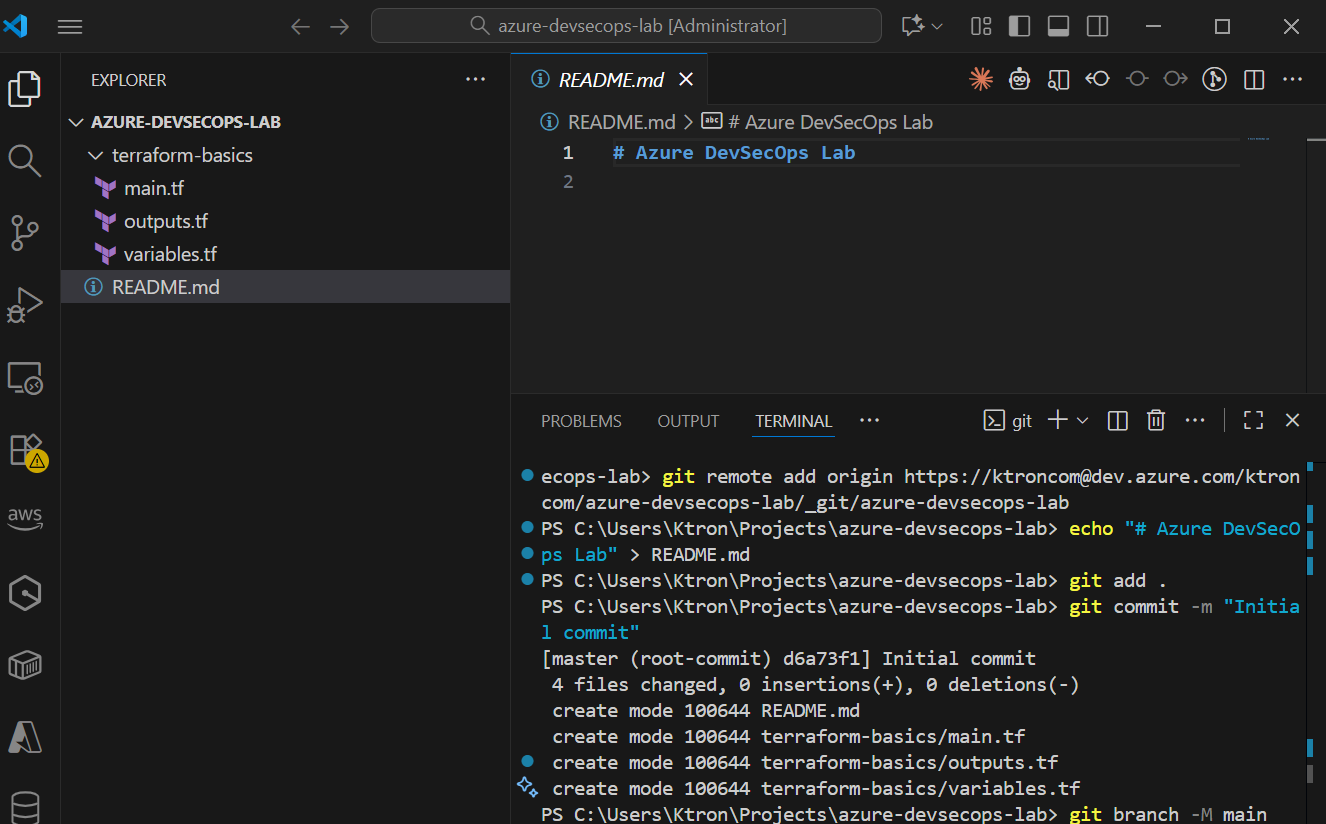The image size is (1326, 824).
Task: Open the new terminal launch profile dropdown
Action: pyautogui.click(x=1082, y=421)
